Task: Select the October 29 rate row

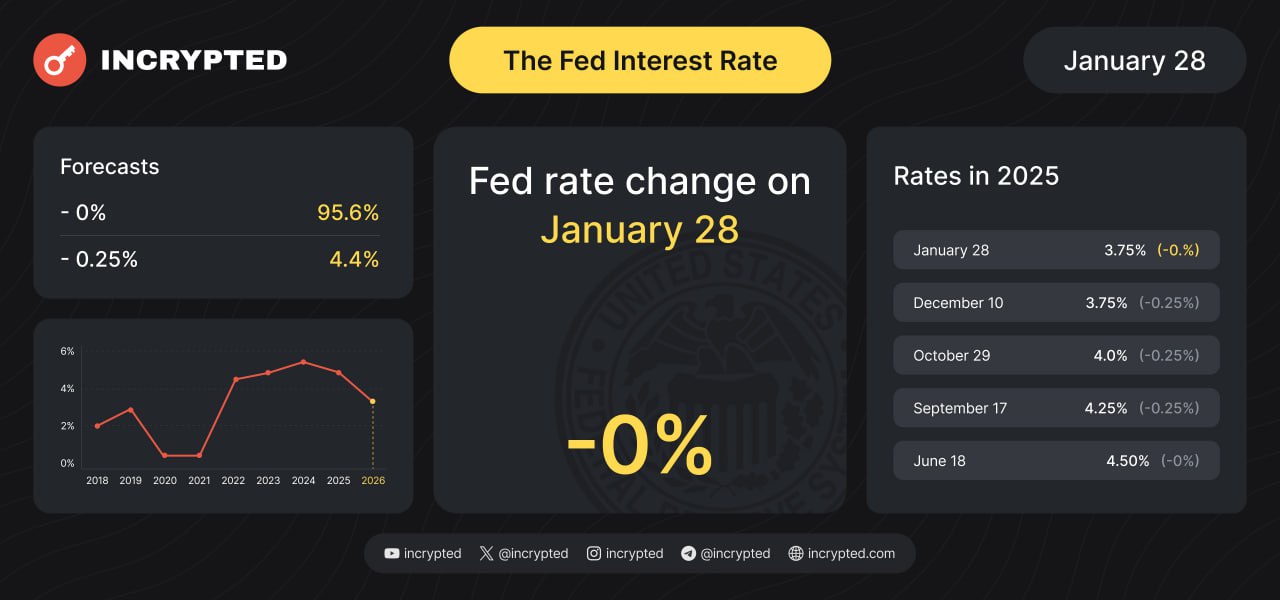Action: (x=1056, y=355)
